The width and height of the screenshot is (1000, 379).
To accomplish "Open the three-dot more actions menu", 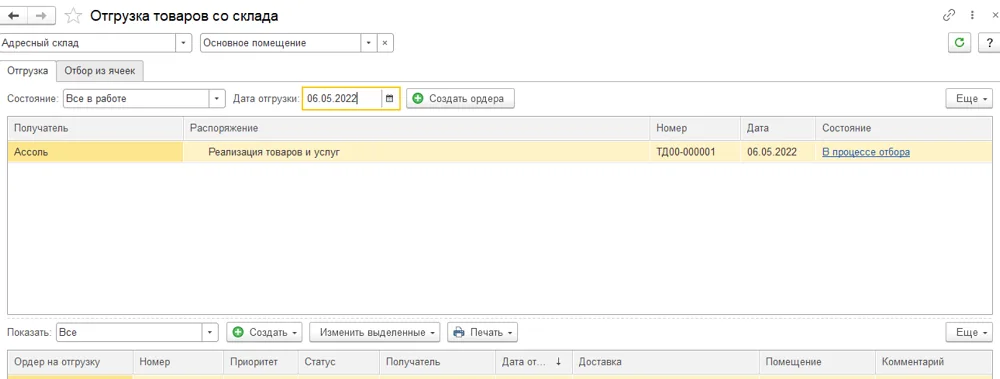I will tap(972, 15).
